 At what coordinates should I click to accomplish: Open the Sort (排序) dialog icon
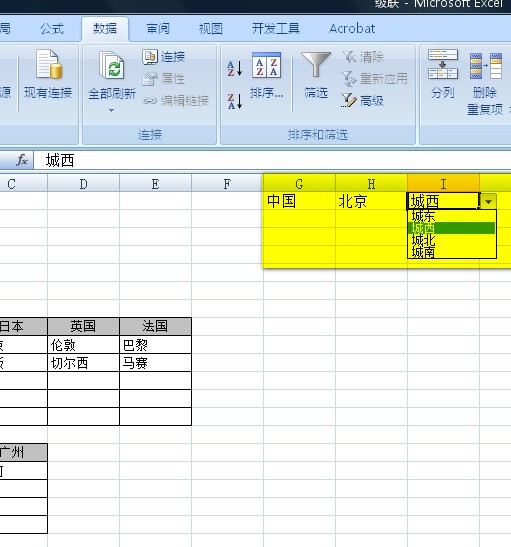266,65
